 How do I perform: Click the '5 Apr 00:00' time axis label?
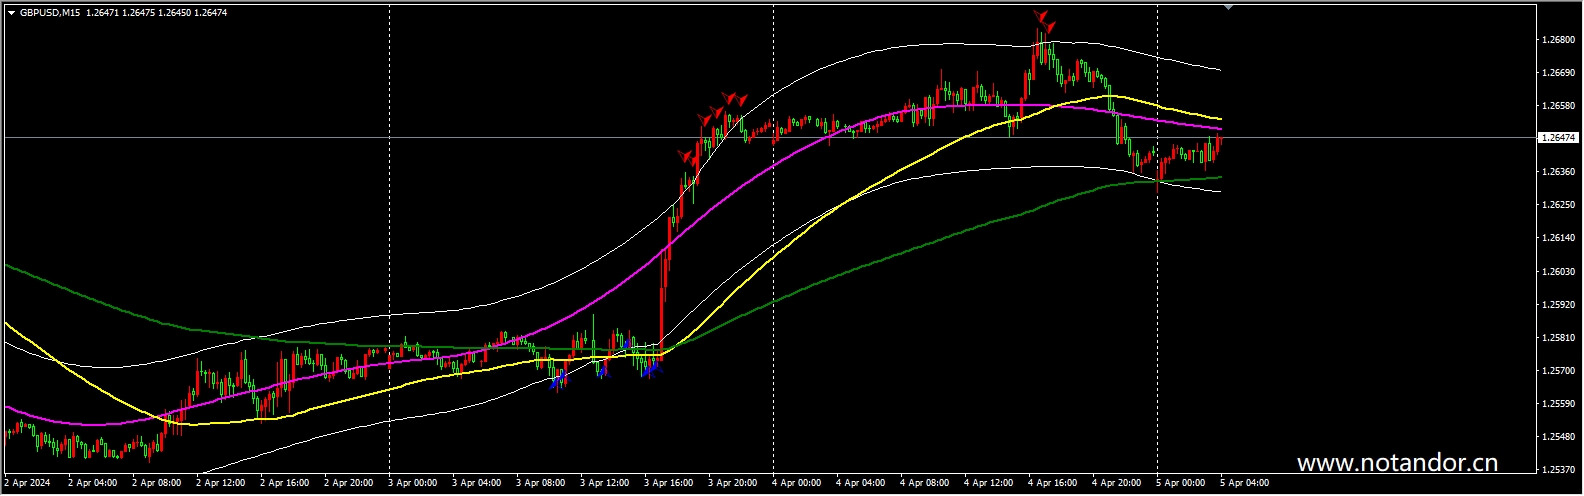coord(1180,483)
